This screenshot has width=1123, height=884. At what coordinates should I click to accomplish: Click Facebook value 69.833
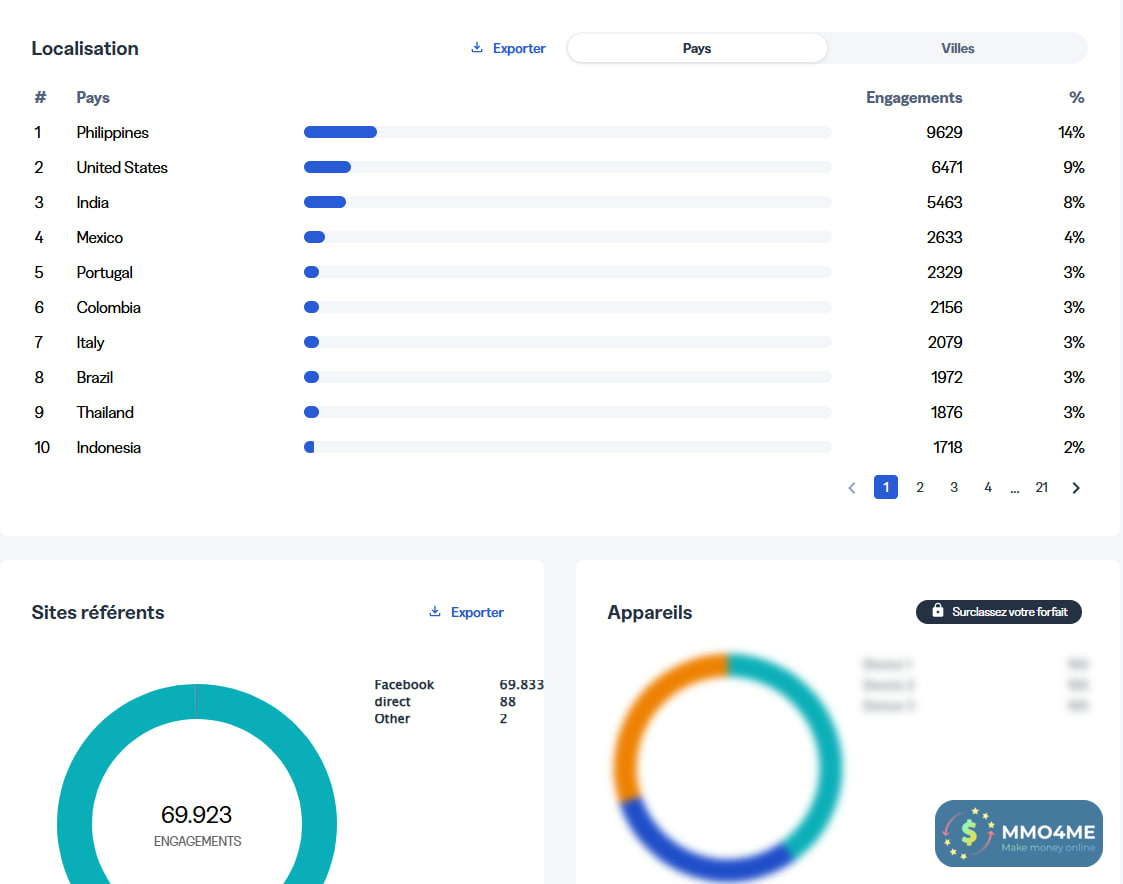click(x=521, y=684)
